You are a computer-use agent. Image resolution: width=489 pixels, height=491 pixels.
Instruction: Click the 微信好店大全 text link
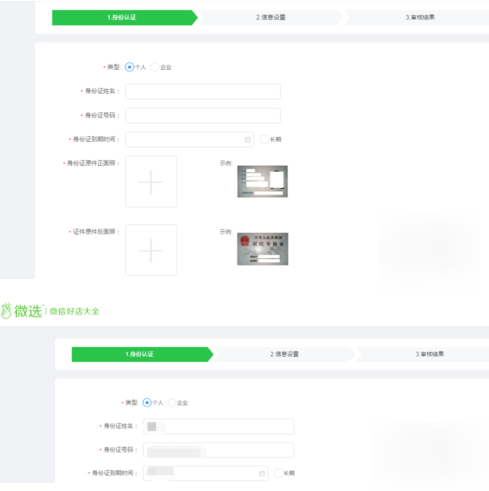[74, 311]
